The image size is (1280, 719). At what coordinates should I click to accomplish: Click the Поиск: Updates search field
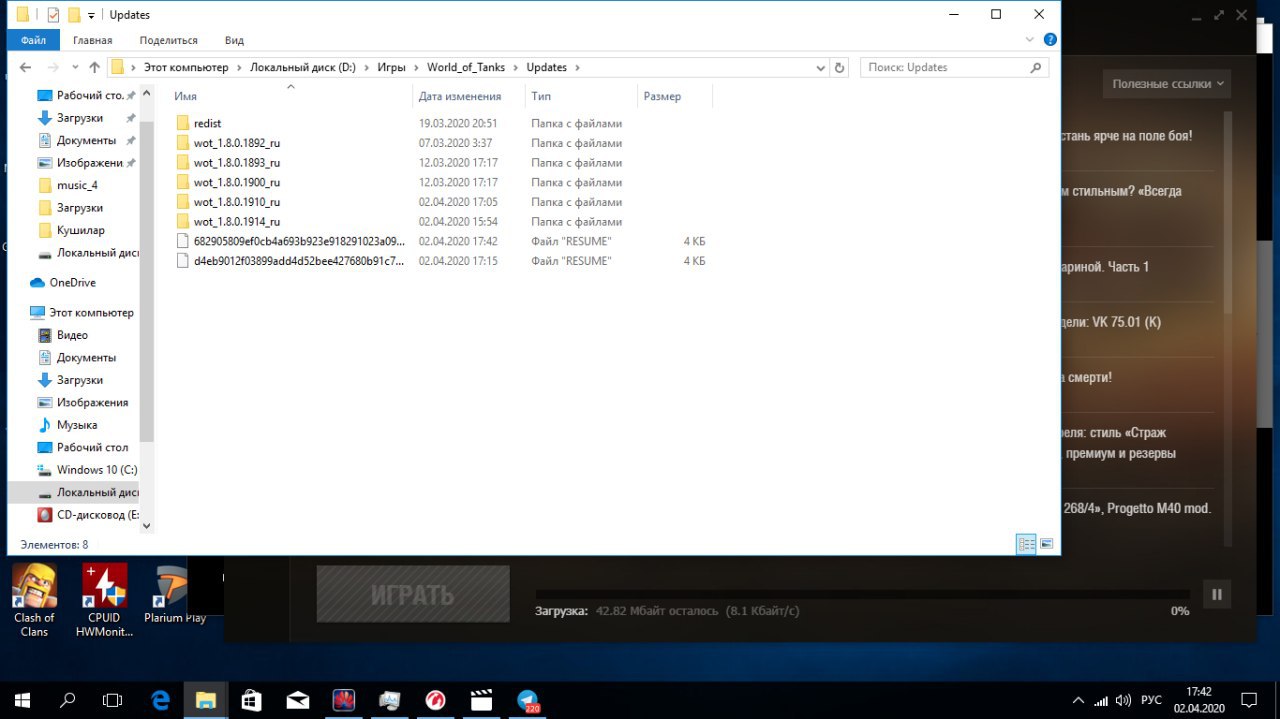pos(954,67)
